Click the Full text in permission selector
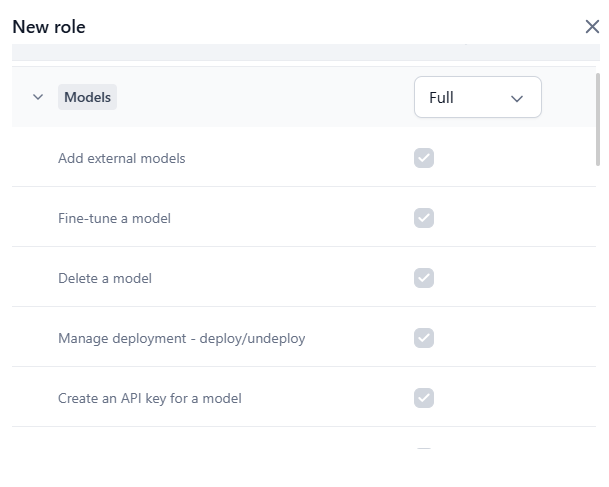Image resolution: width=609 pixels, height=487 pixels. (x=441, y=98)
